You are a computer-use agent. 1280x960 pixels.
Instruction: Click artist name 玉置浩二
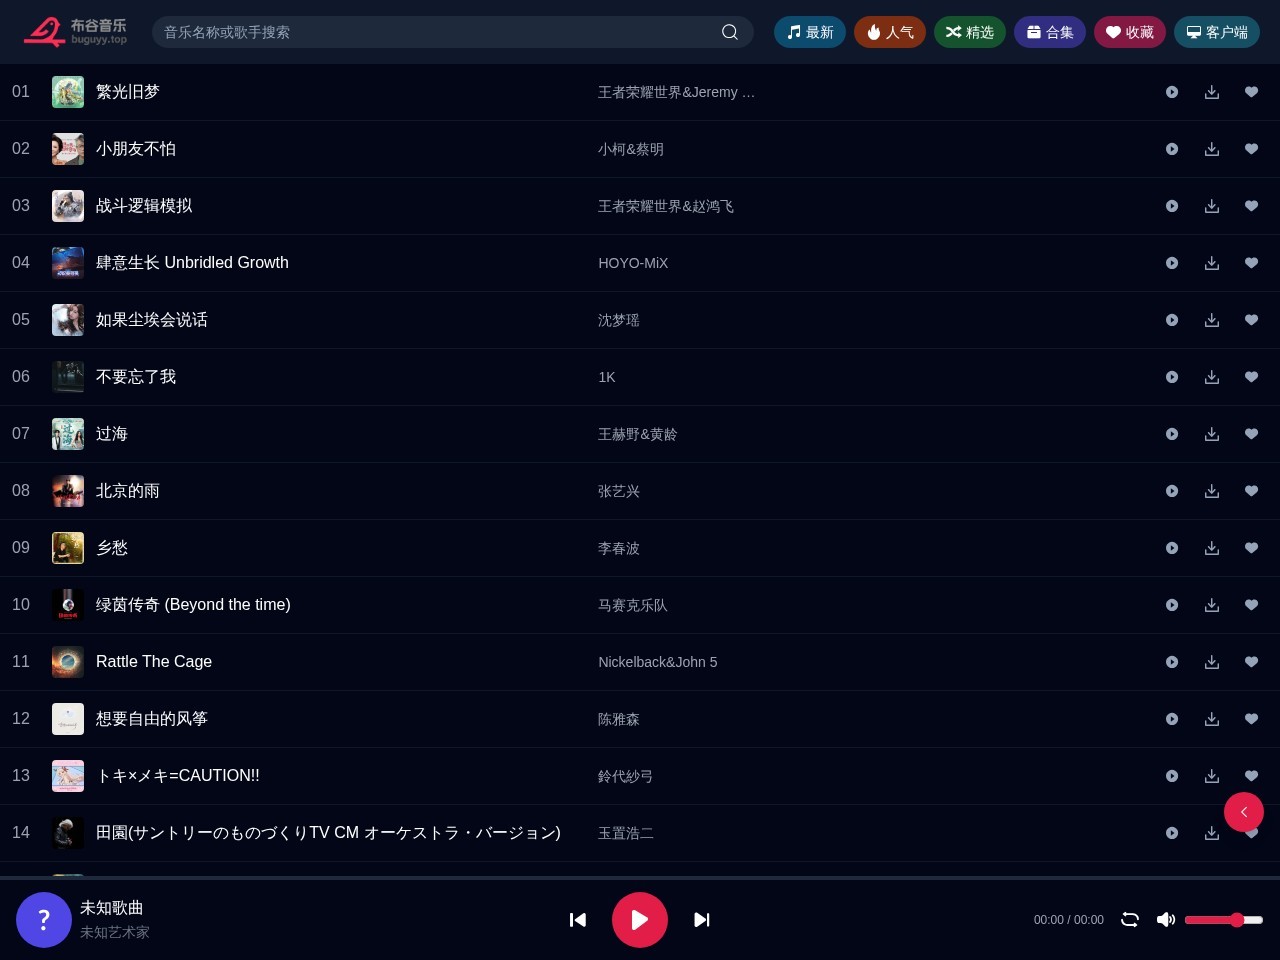coord(626,833)
